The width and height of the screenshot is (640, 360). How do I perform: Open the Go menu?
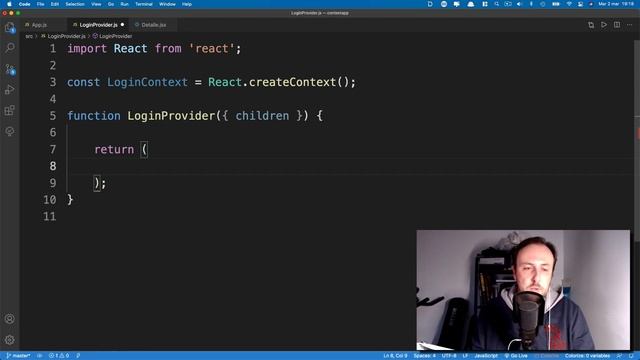coord(111,4)
